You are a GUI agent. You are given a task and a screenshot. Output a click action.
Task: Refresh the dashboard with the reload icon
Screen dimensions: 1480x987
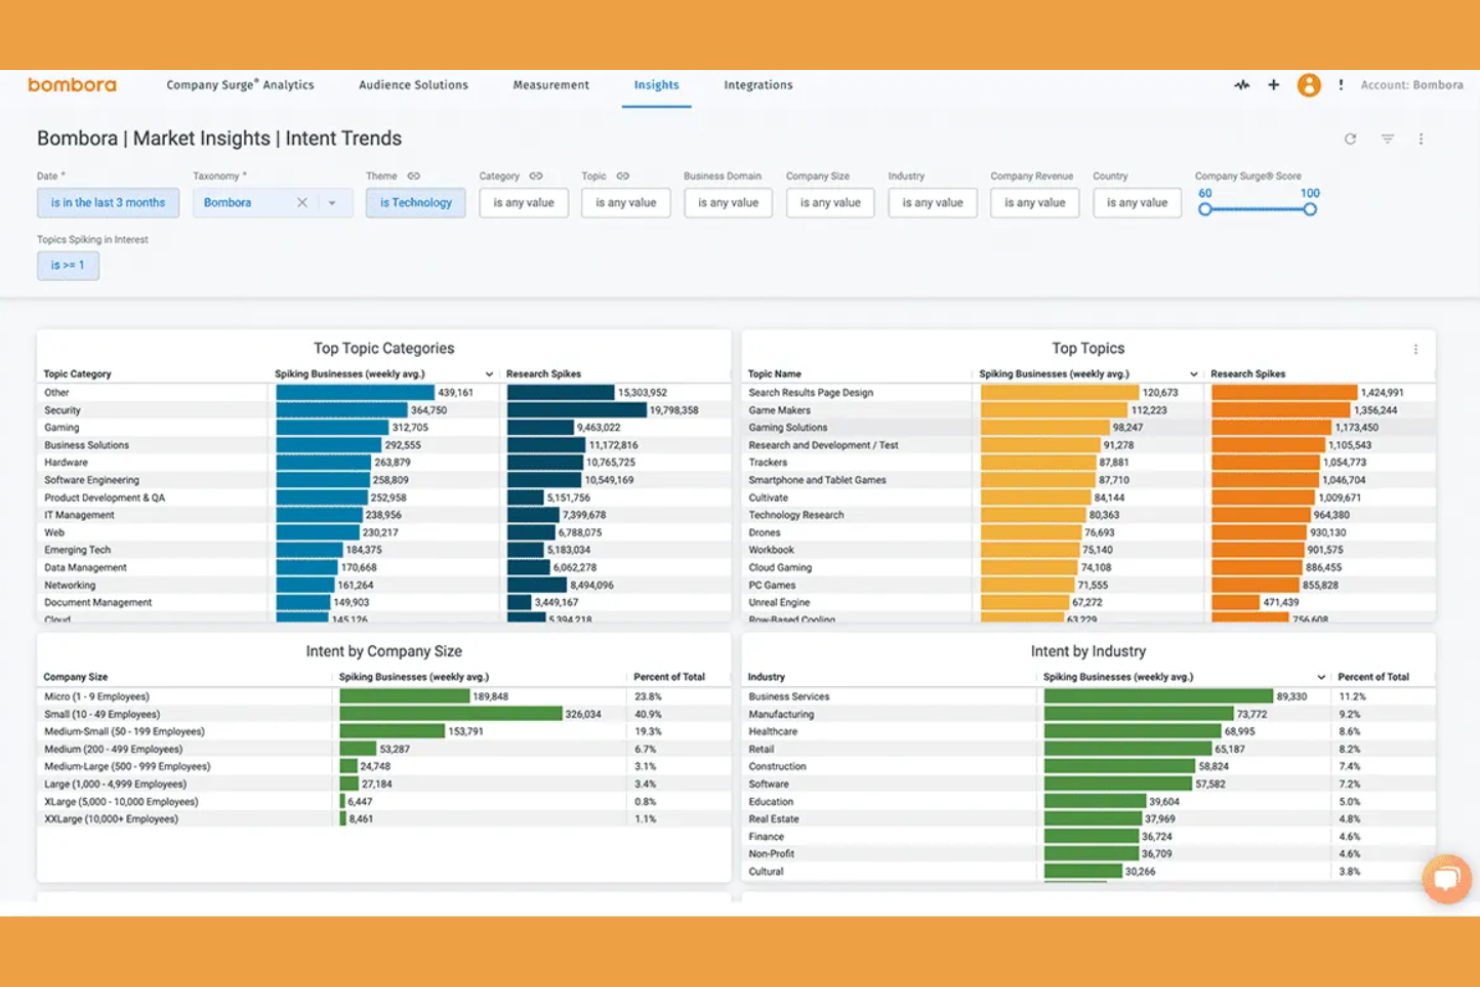coord(1351,139)
